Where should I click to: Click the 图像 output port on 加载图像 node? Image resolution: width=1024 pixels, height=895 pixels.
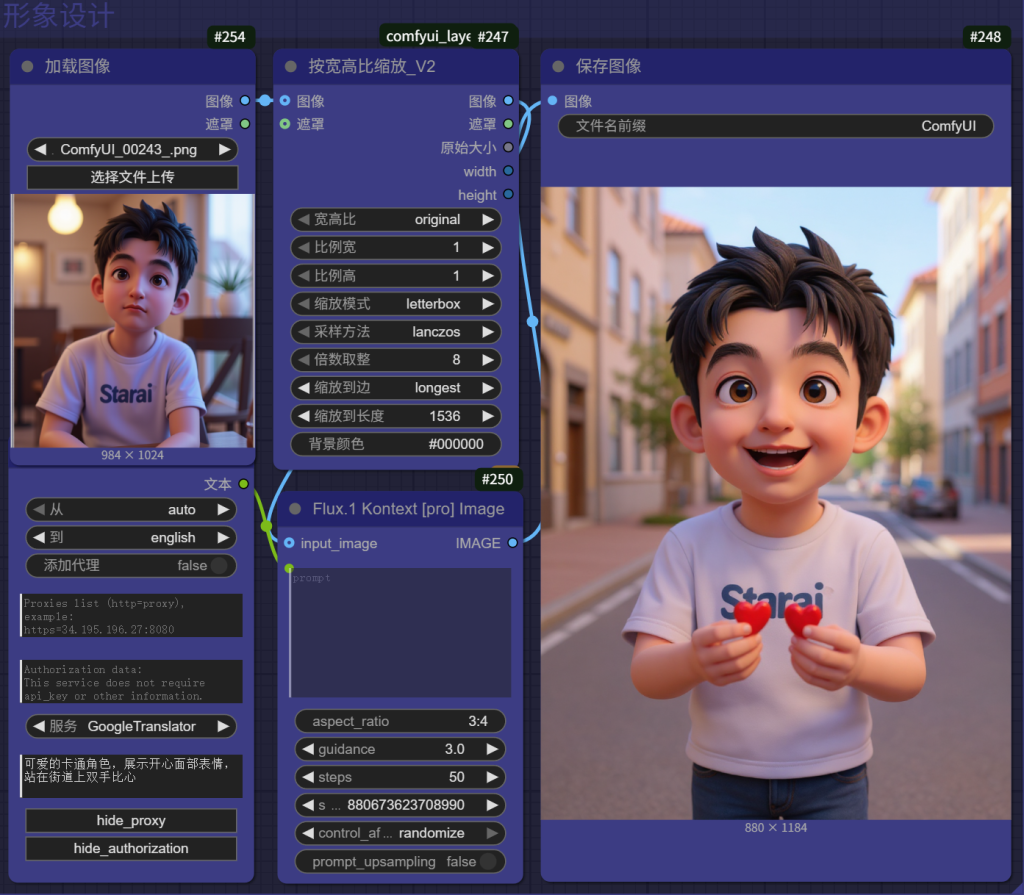(x=245, y=101)
